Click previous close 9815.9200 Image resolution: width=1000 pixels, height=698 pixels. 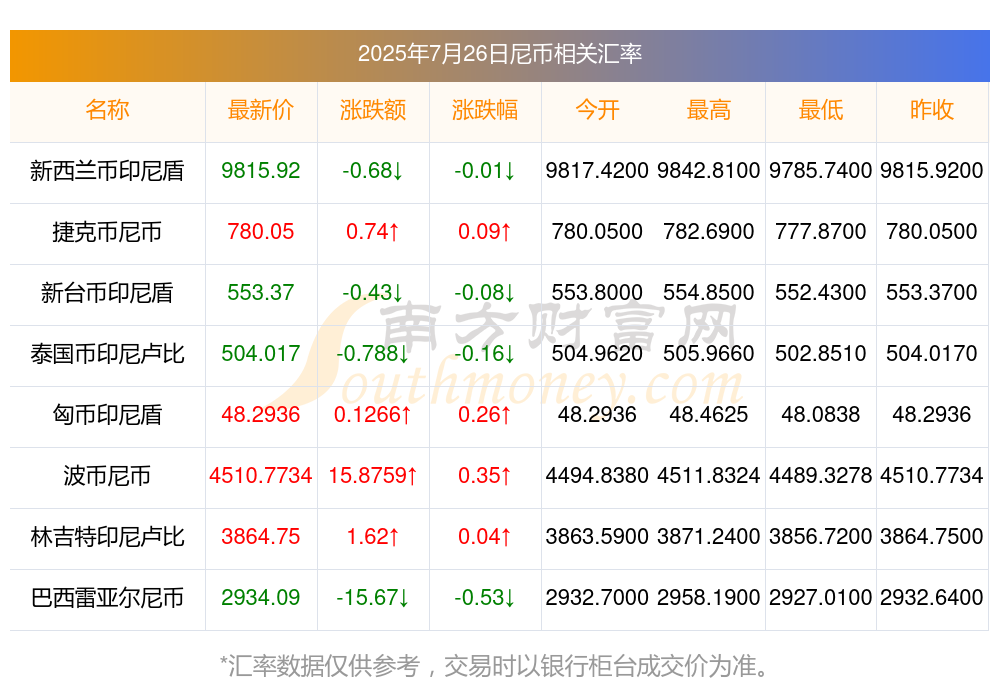click(932, 170)
